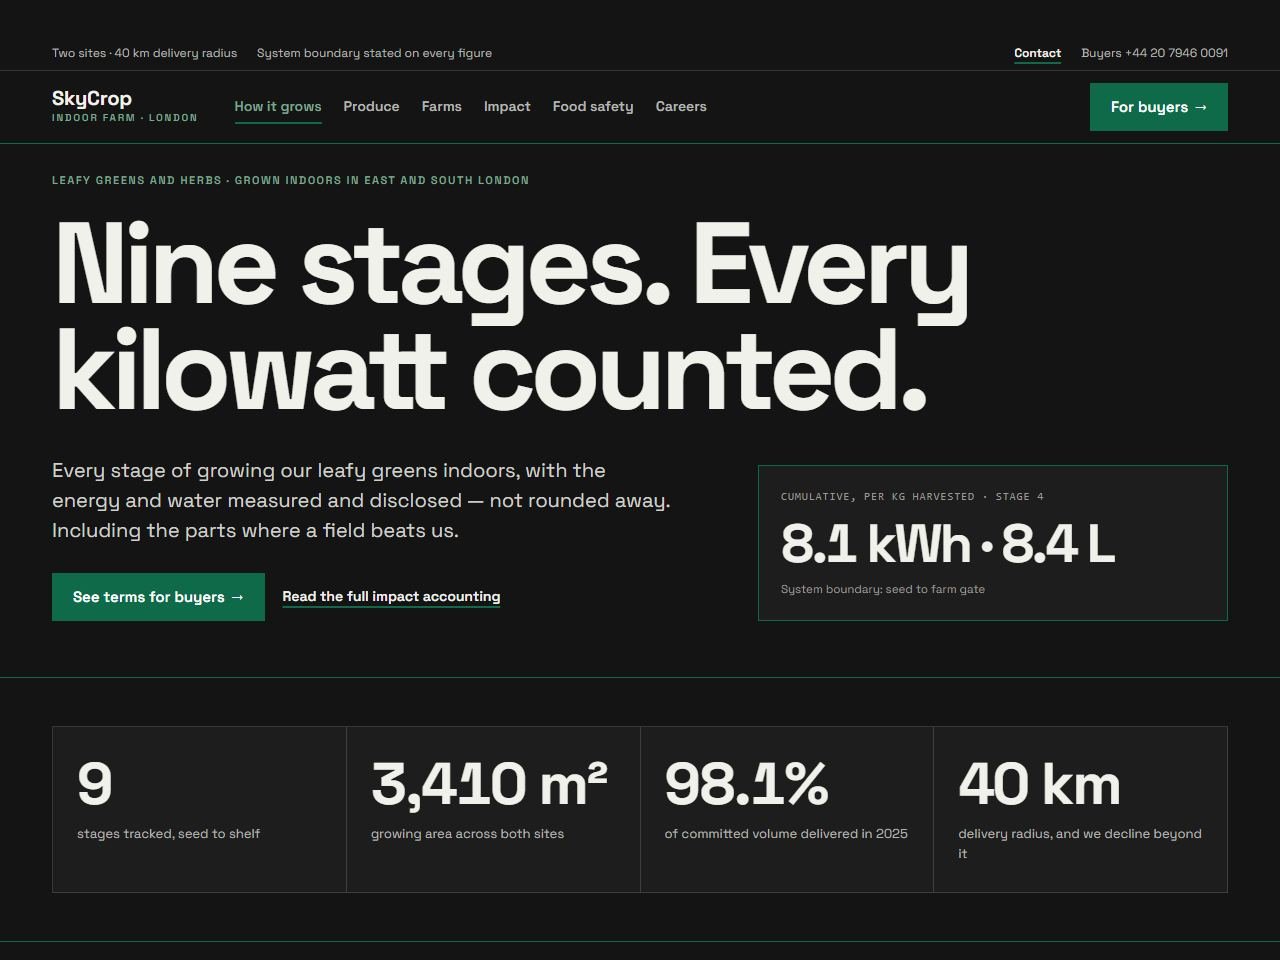This screenshot has height=960, width=1280.
Task: Click the '3,410 m²' growing area stat
Action: pos(489,783)
